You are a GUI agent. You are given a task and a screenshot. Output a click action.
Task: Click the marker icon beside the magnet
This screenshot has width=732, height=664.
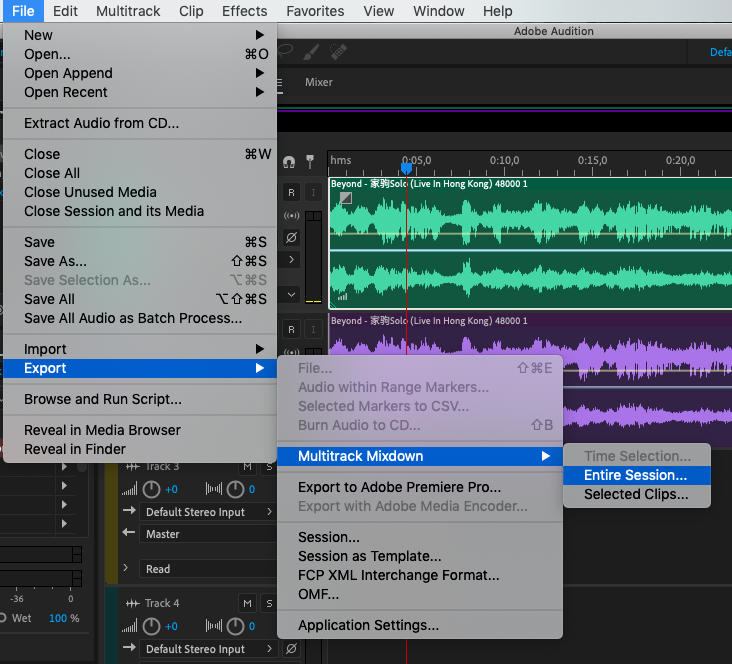pos(310,161)
